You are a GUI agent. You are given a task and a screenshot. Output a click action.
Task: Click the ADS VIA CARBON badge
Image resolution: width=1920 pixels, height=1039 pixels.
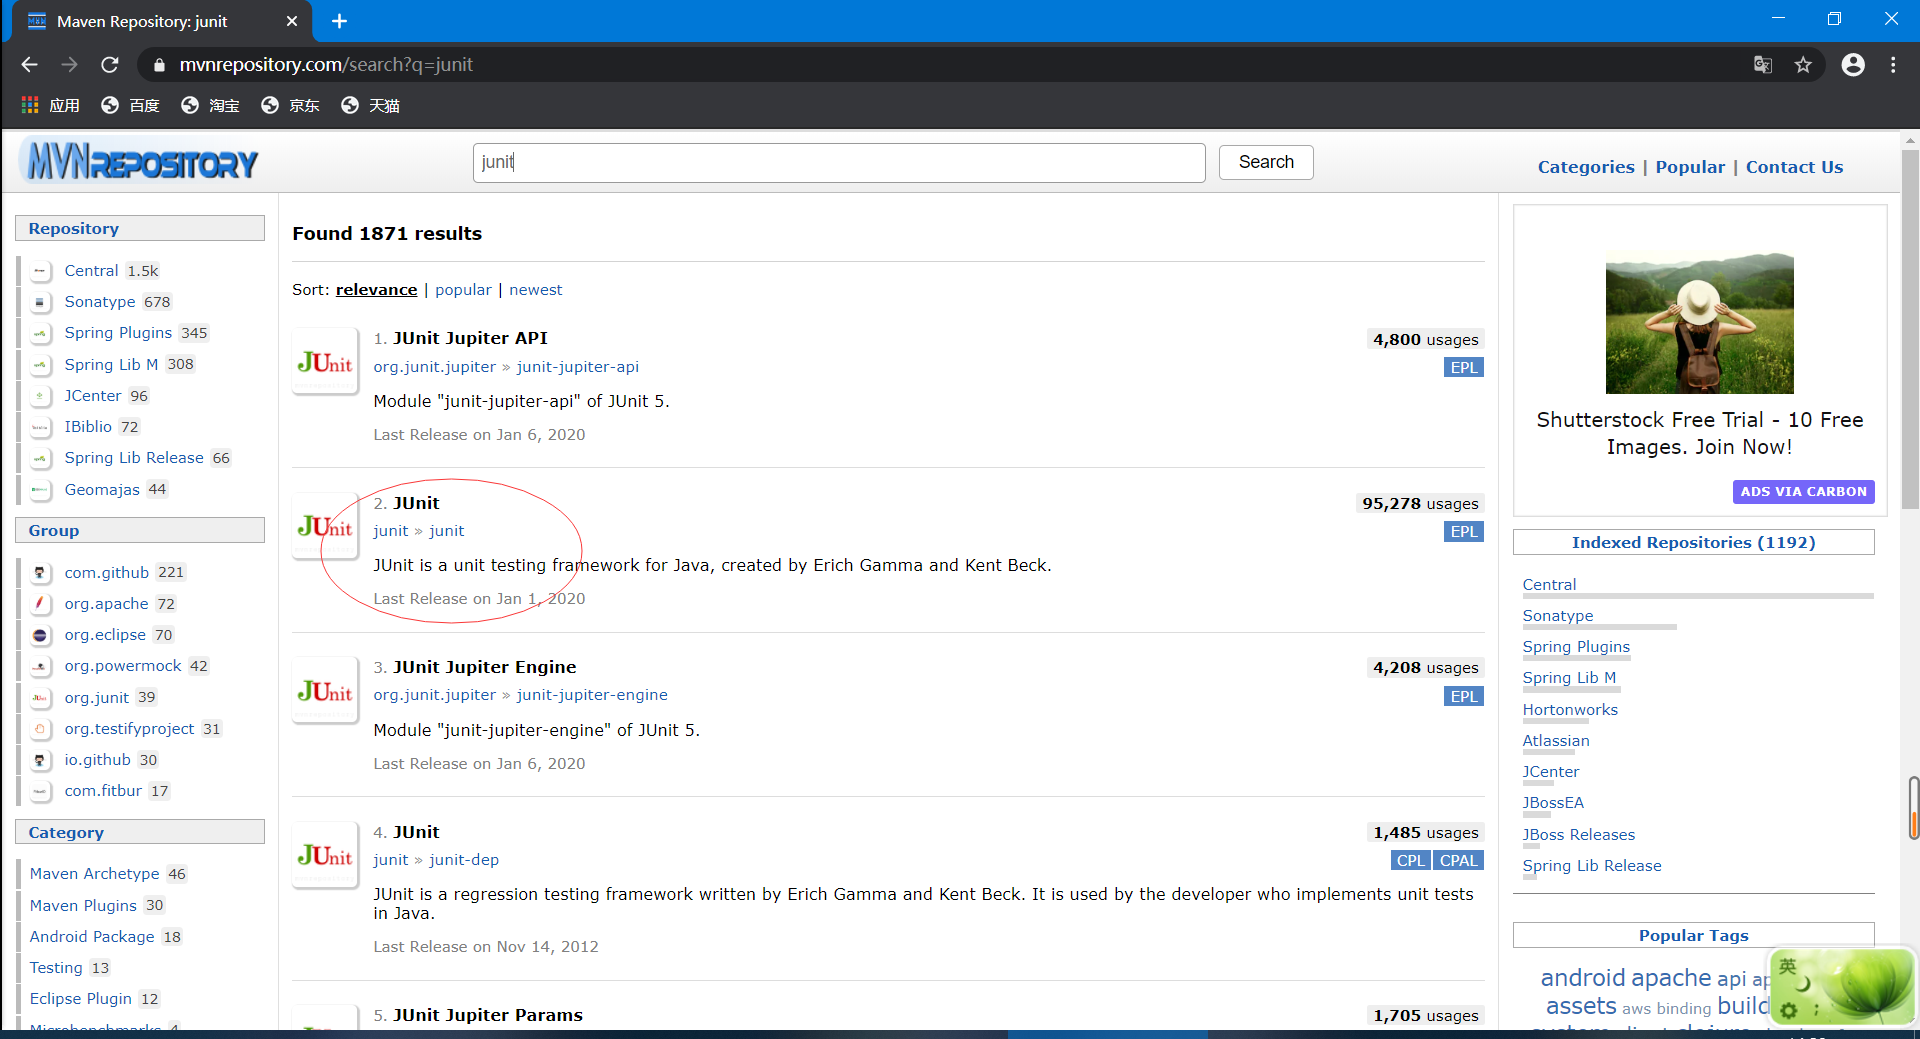pyautogui.click(x=1803, y=491)
